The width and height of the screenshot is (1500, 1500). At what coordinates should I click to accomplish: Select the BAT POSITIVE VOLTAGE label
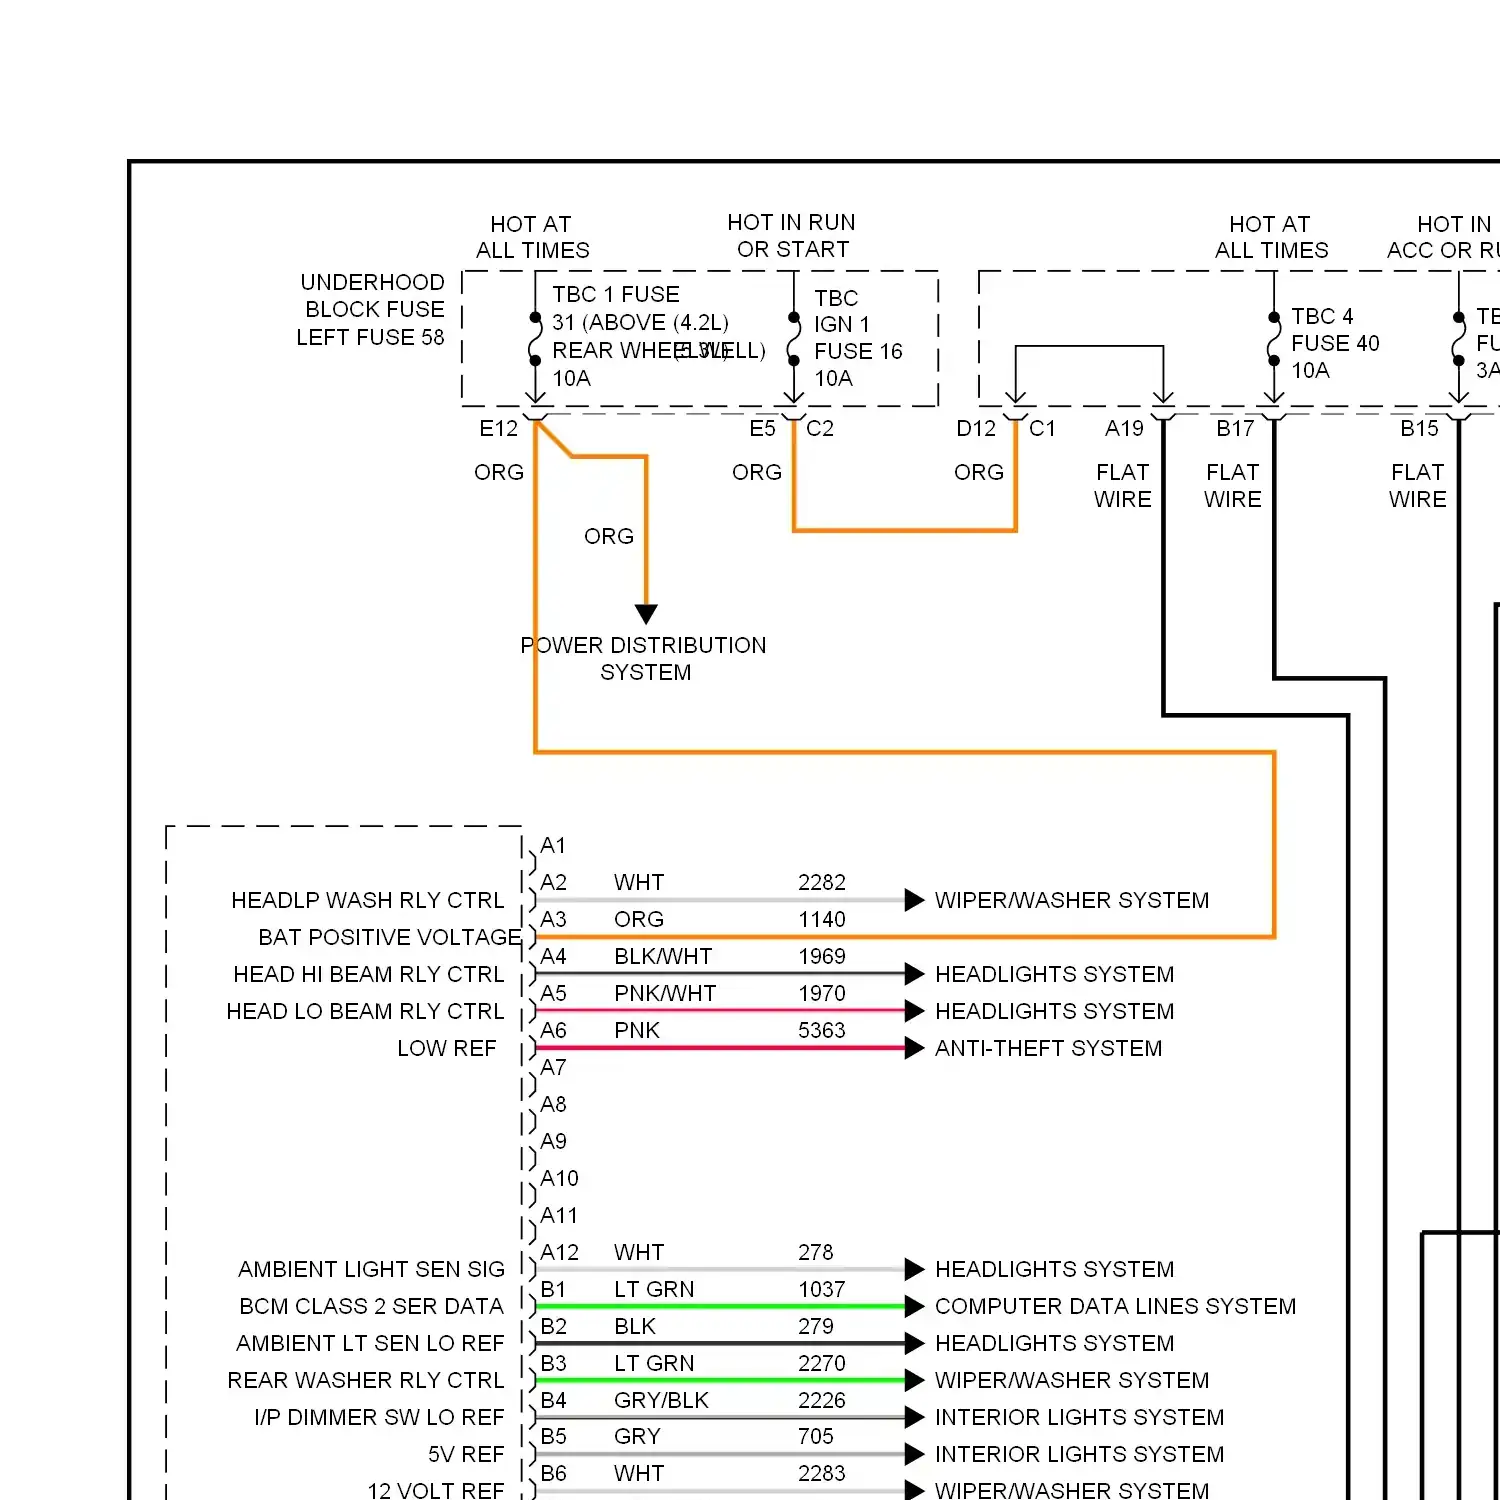(x=390, y=937)
